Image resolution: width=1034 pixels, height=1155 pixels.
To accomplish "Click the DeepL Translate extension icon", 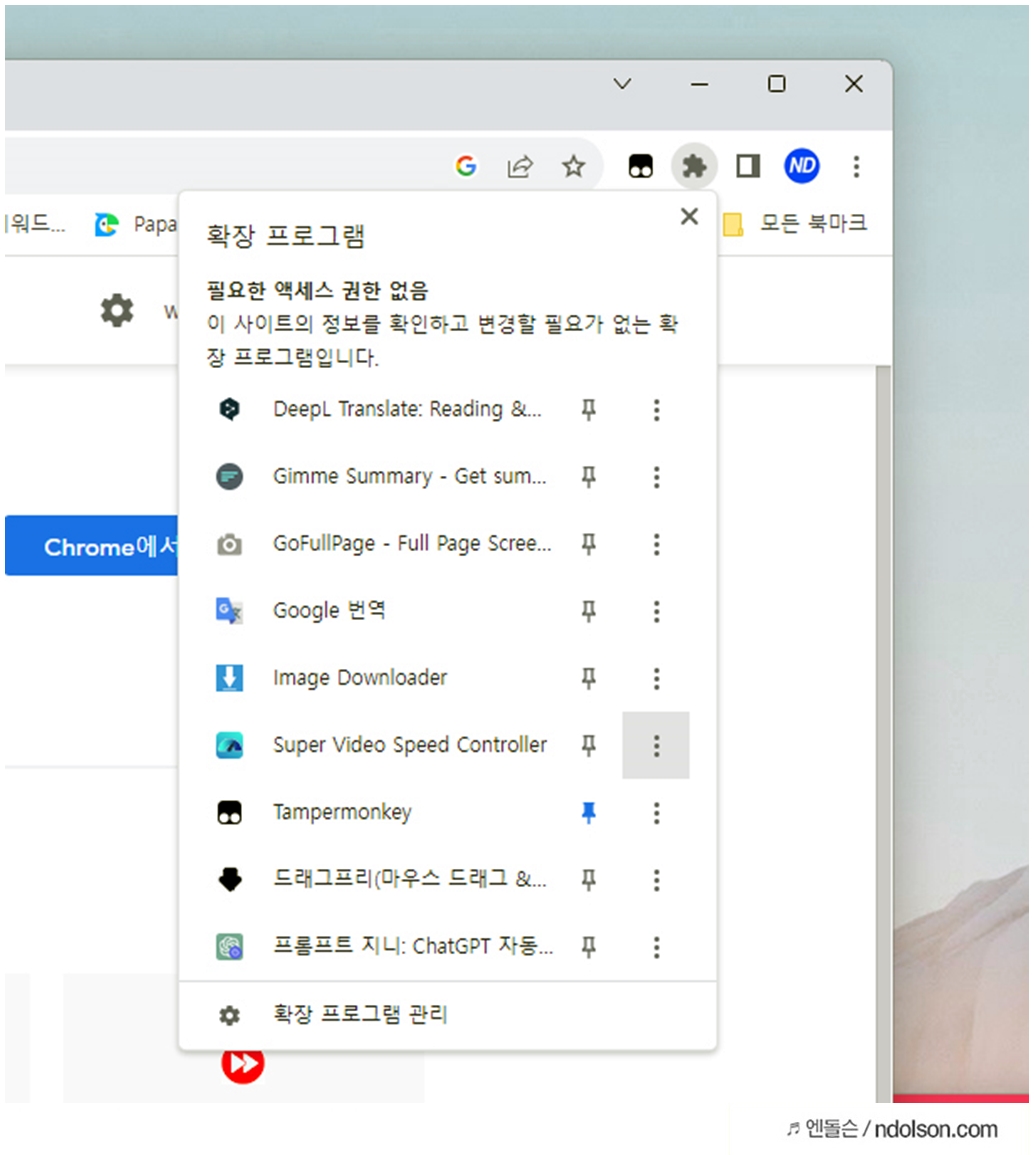I will (x=230, y=409).
